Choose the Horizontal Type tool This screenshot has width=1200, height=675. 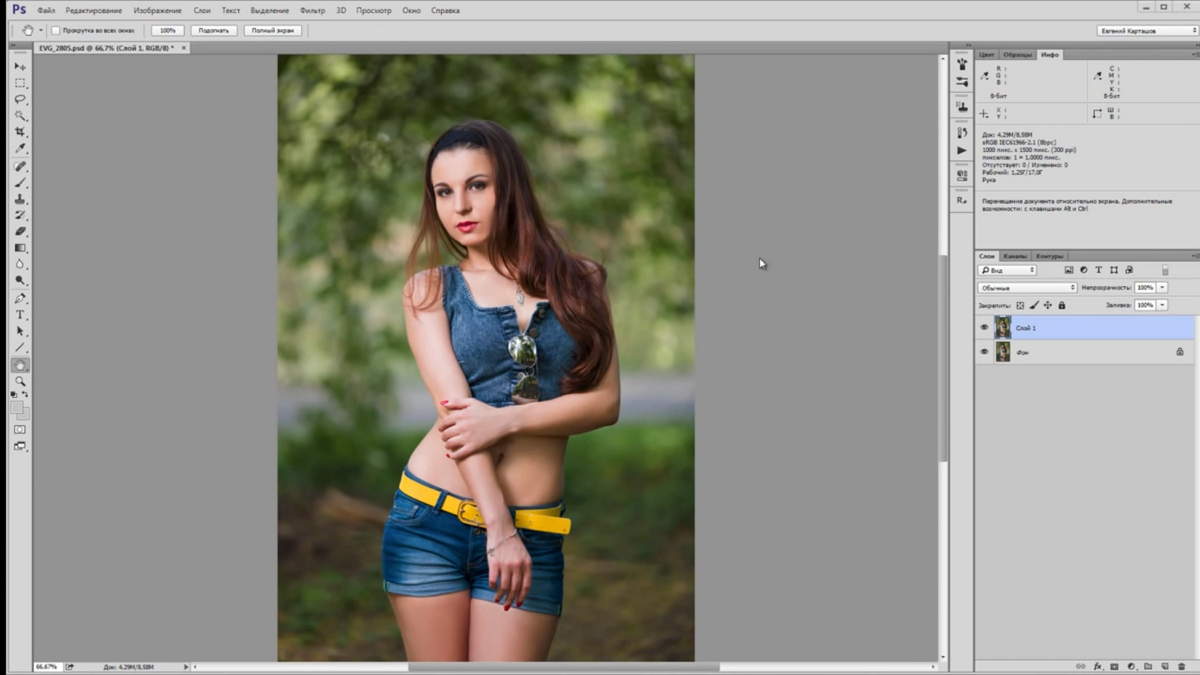coord(20,315)
